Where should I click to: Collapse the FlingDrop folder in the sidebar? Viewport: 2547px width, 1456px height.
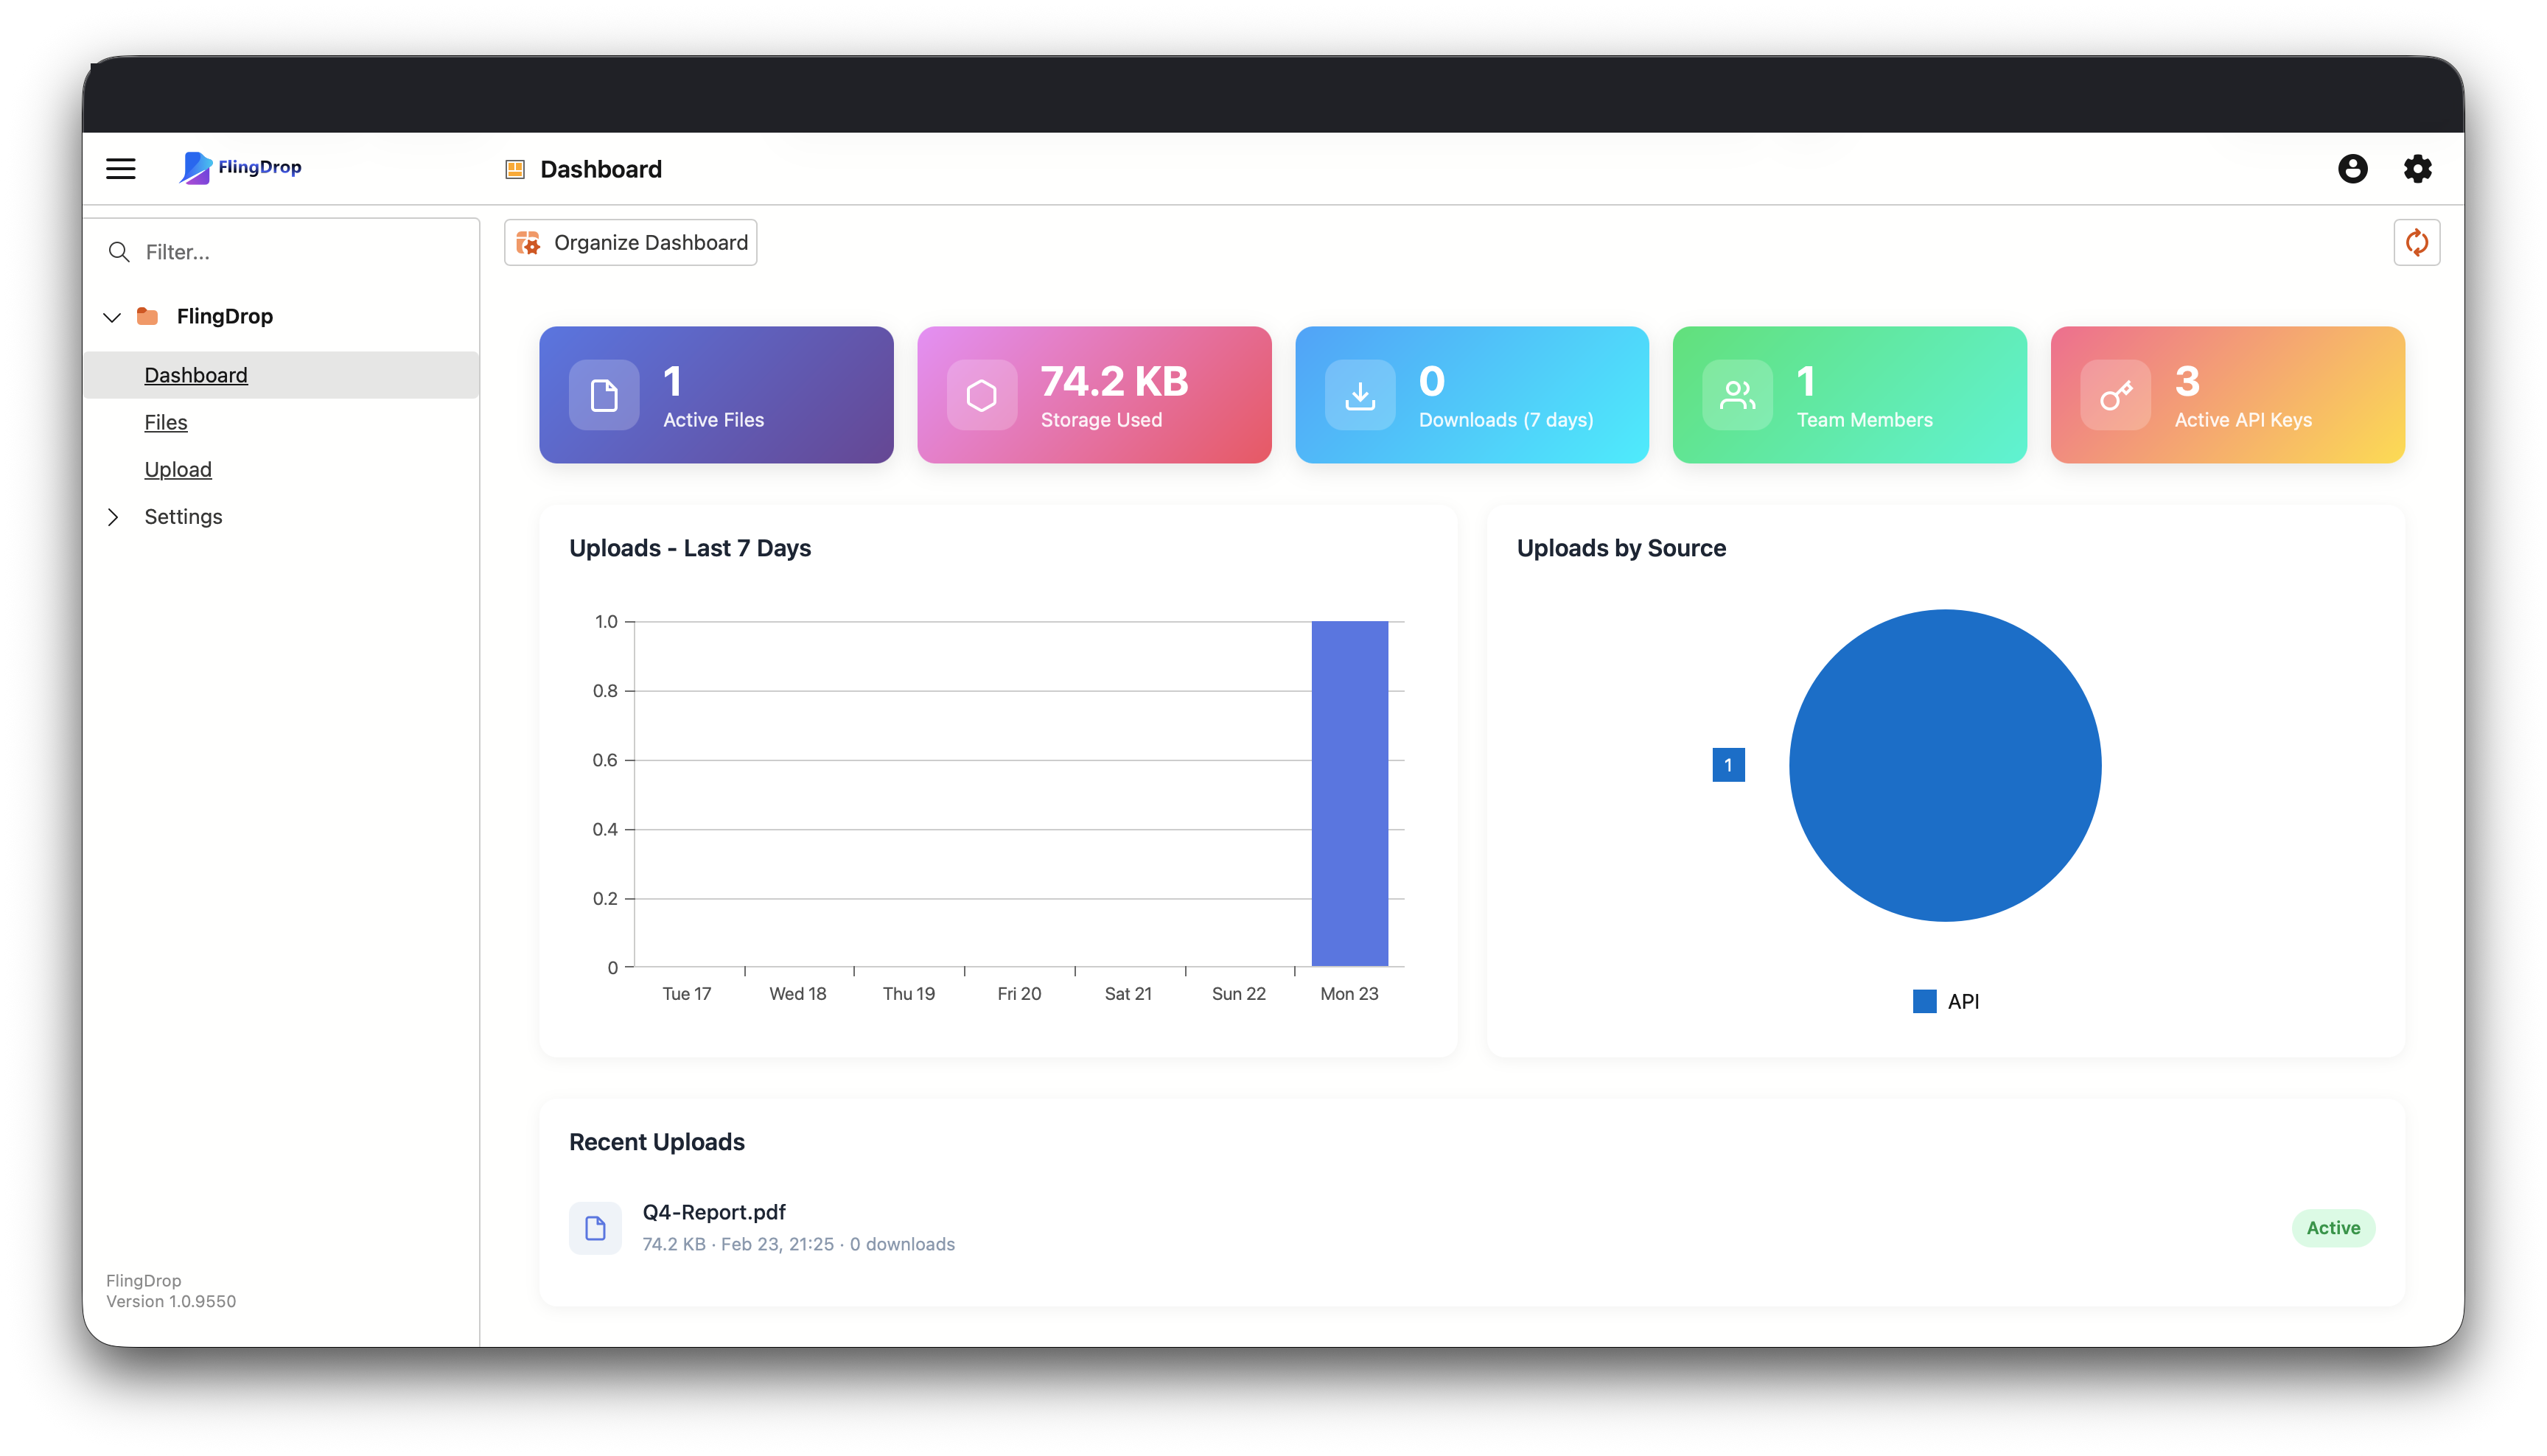112,316
